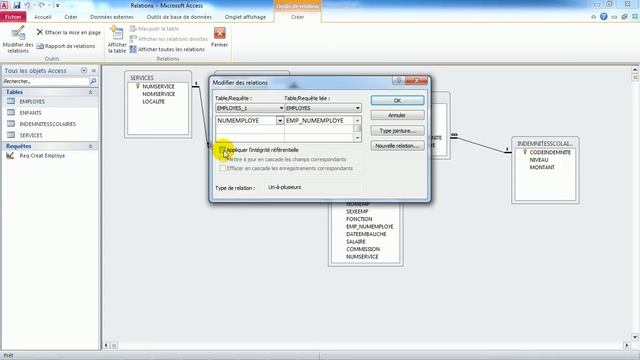Select NIVEAU field in INDEMNITESSCOLAI table
640x360 pixels.
pos(539,160)
